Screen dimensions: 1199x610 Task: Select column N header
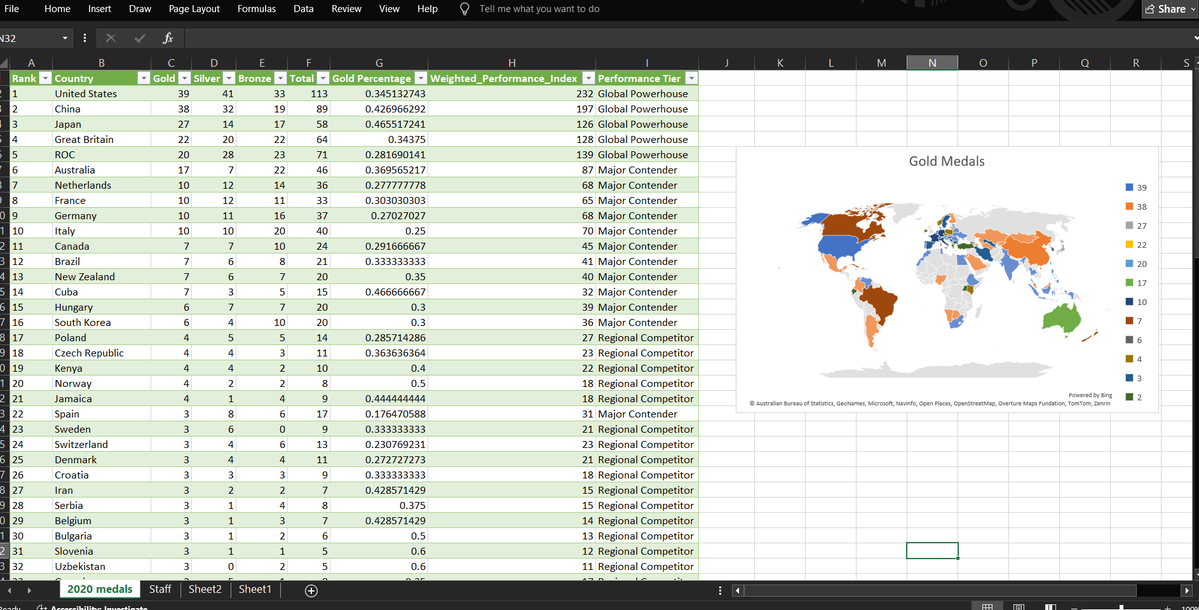point(932,63)
